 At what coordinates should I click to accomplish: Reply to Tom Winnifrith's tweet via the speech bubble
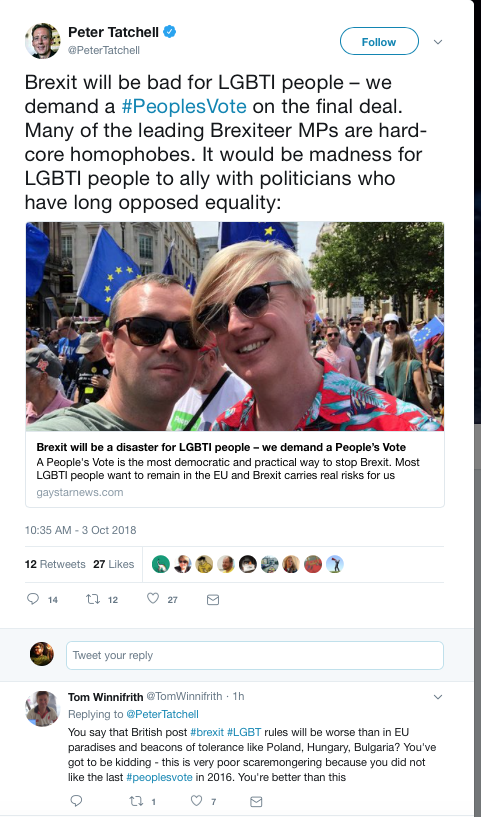76,801
